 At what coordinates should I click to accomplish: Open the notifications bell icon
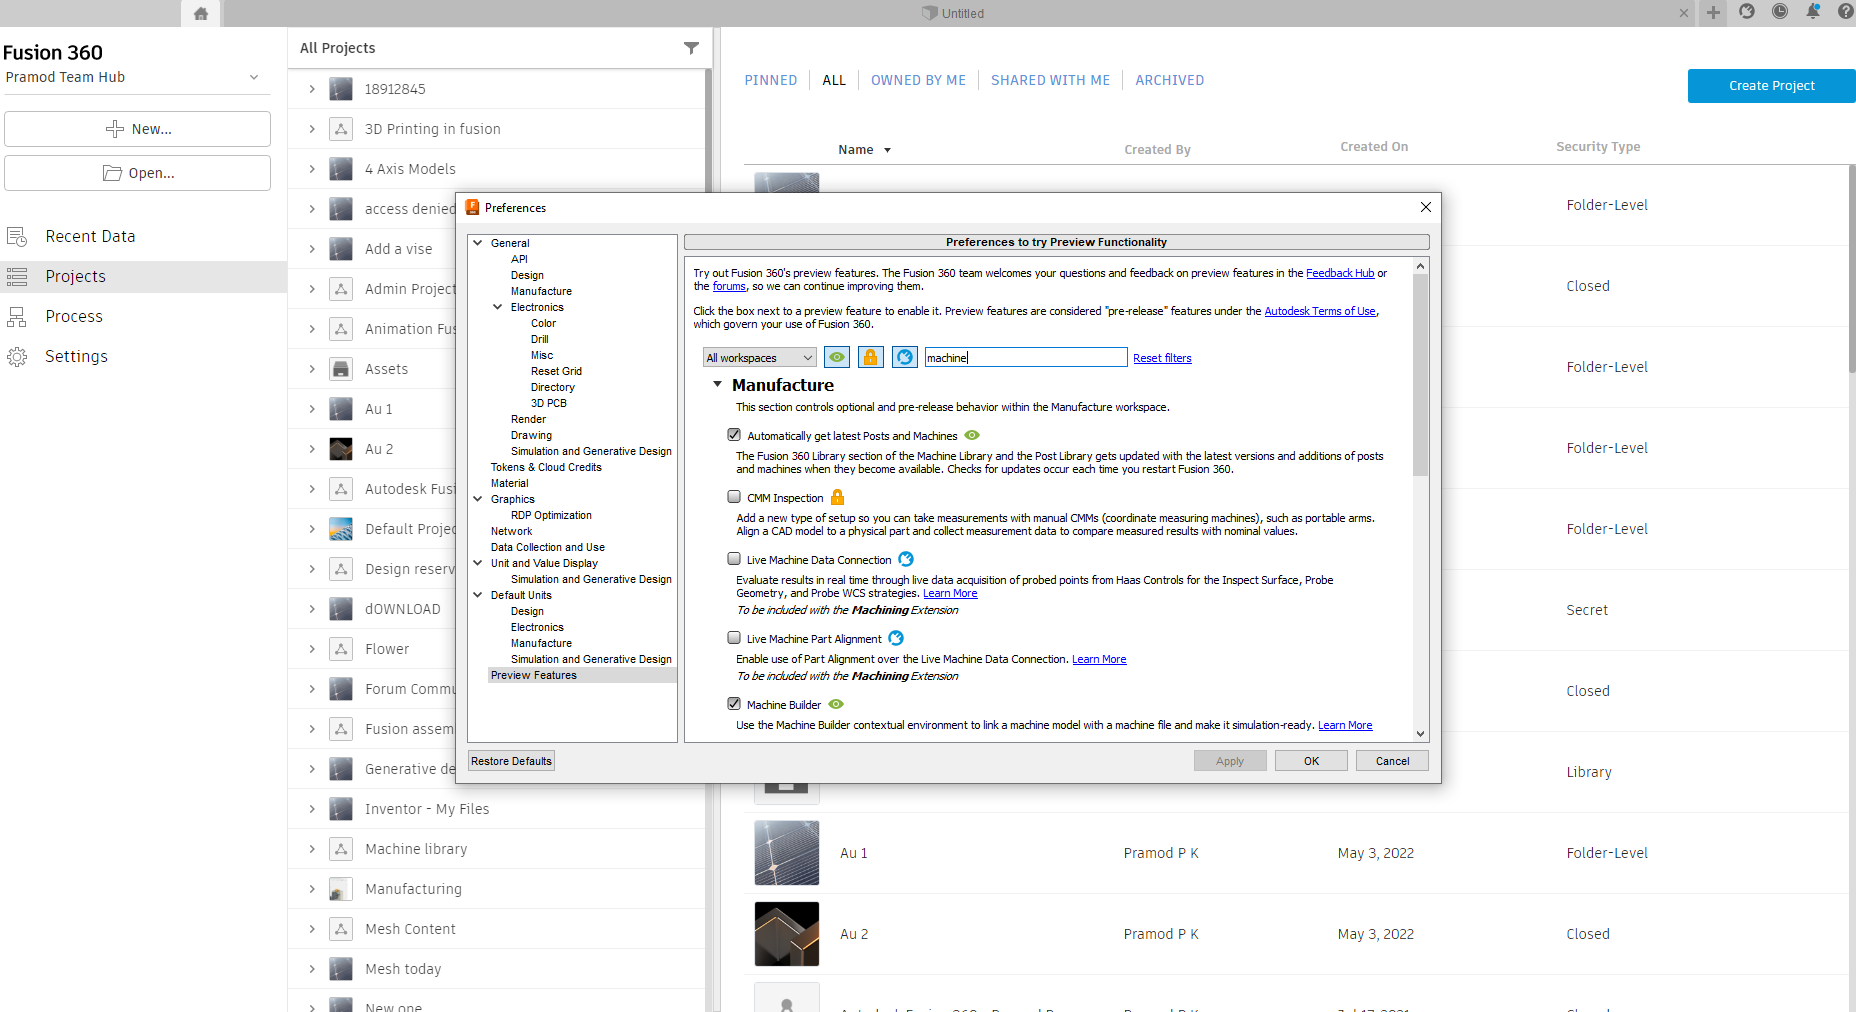(1813, 12)
